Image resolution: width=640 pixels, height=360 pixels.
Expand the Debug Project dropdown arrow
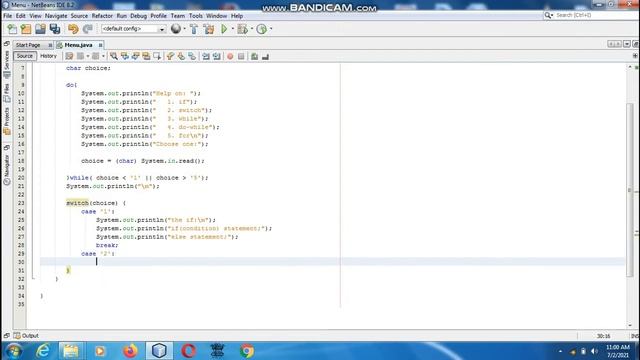click(x=252, y=29)
